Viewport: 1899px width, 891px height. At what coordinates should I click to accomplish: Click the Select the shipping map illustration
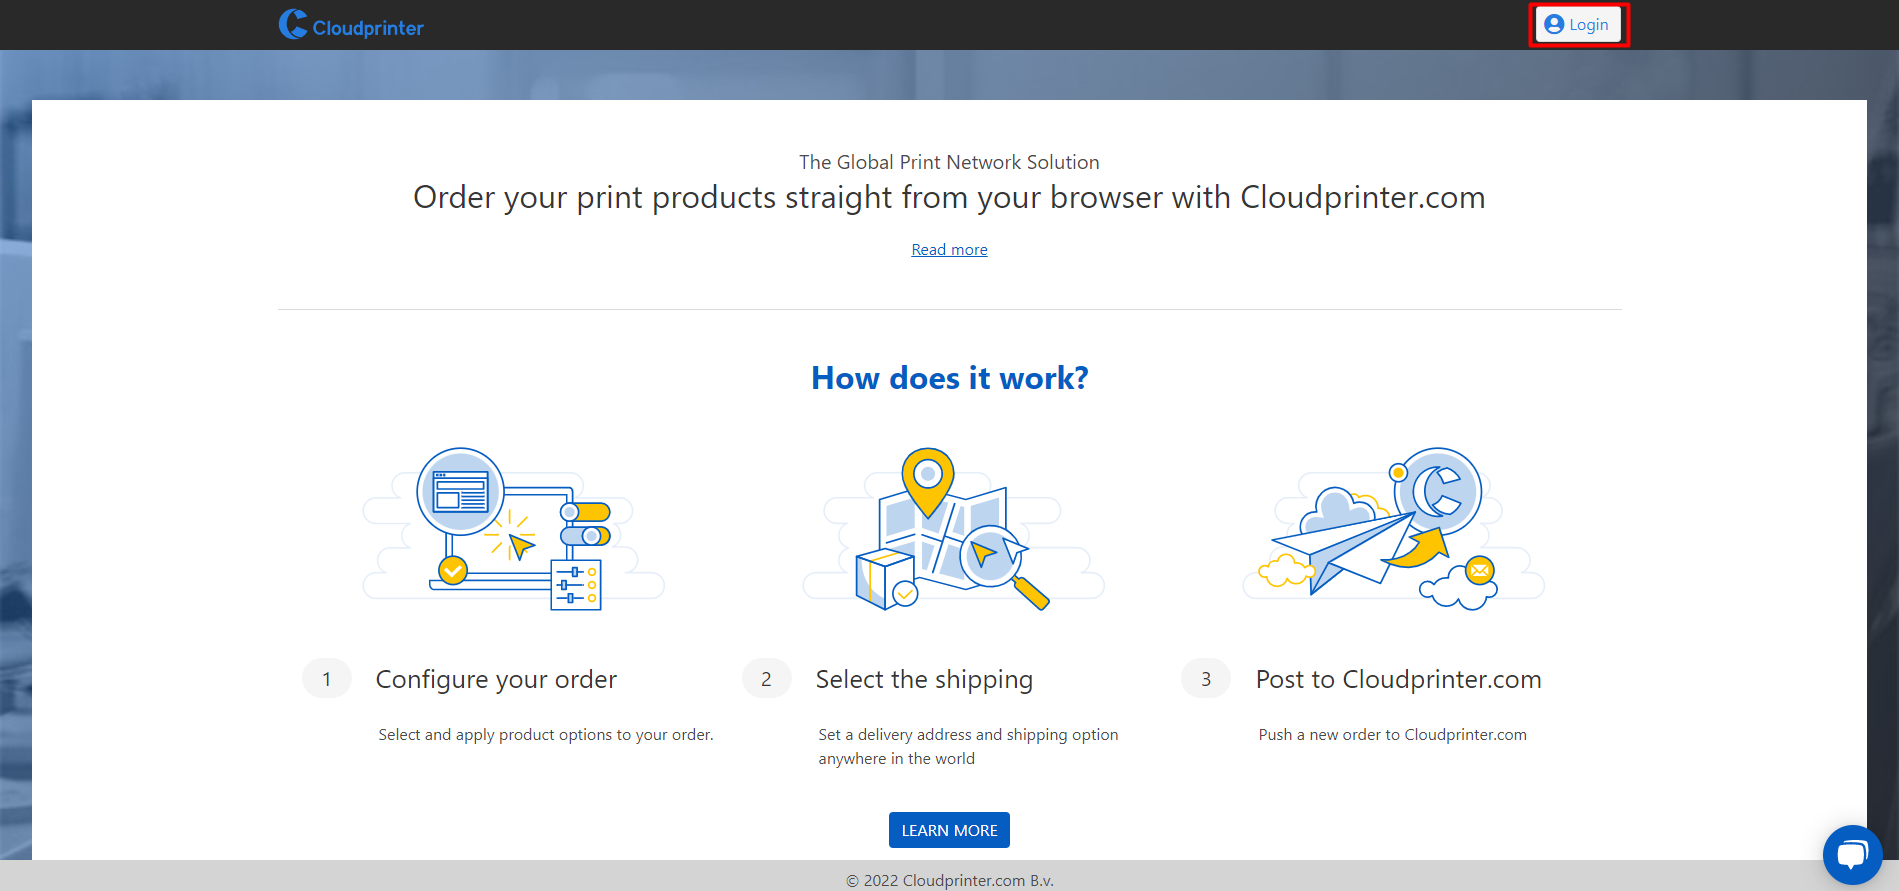pyautogui.click(x=953, y=529)
